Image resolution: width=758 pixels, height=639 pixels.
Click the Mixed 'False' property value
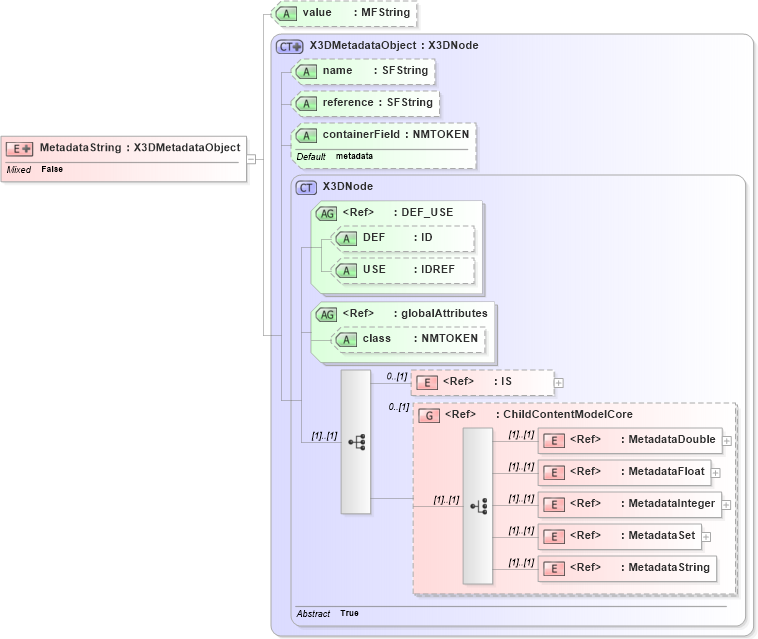[52, 169]
